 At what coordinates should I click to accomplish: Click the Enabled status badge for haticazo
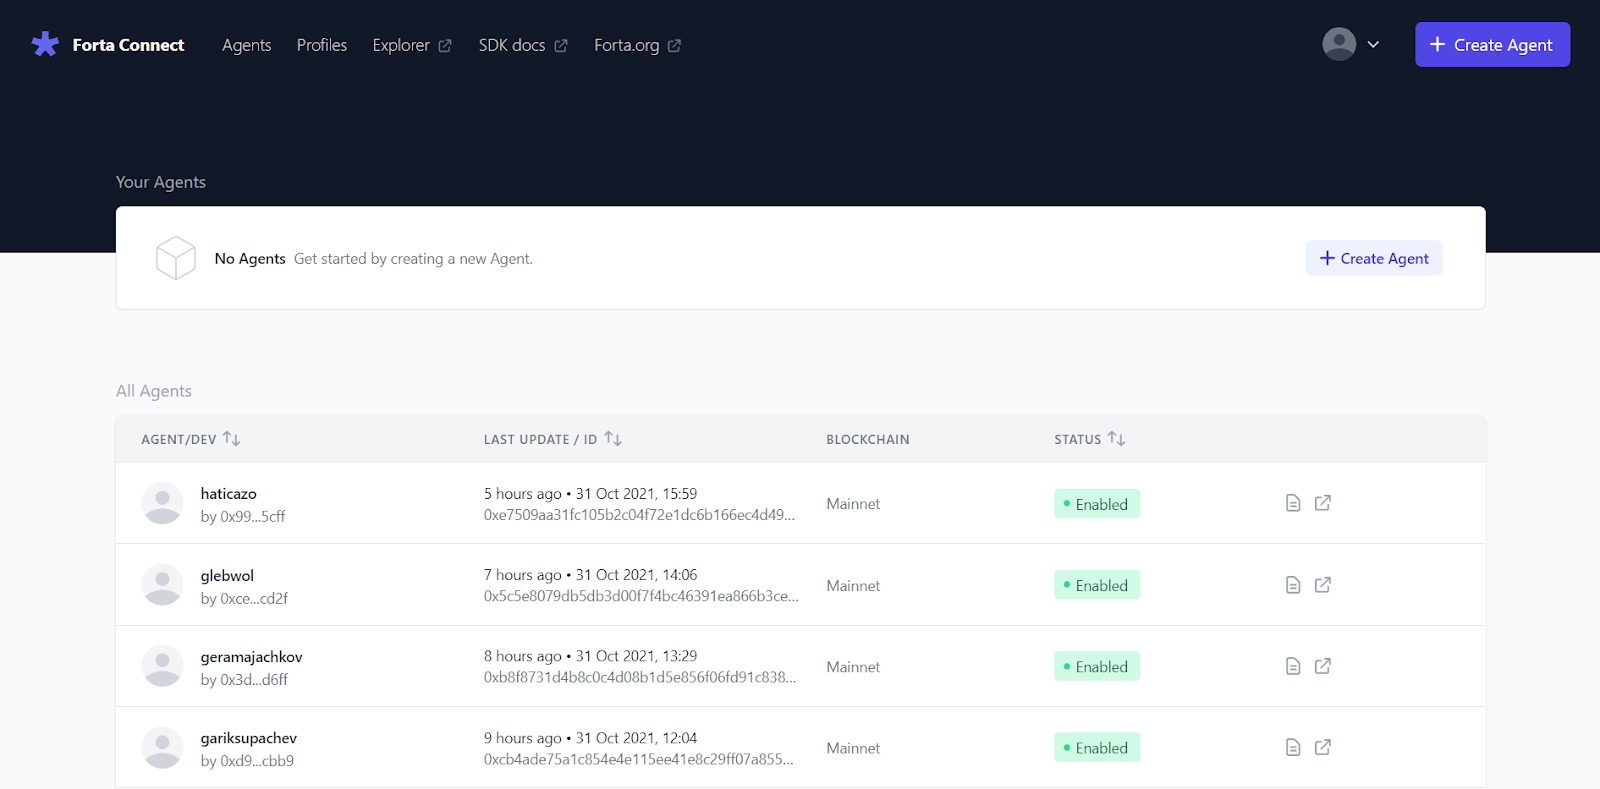1097,504
